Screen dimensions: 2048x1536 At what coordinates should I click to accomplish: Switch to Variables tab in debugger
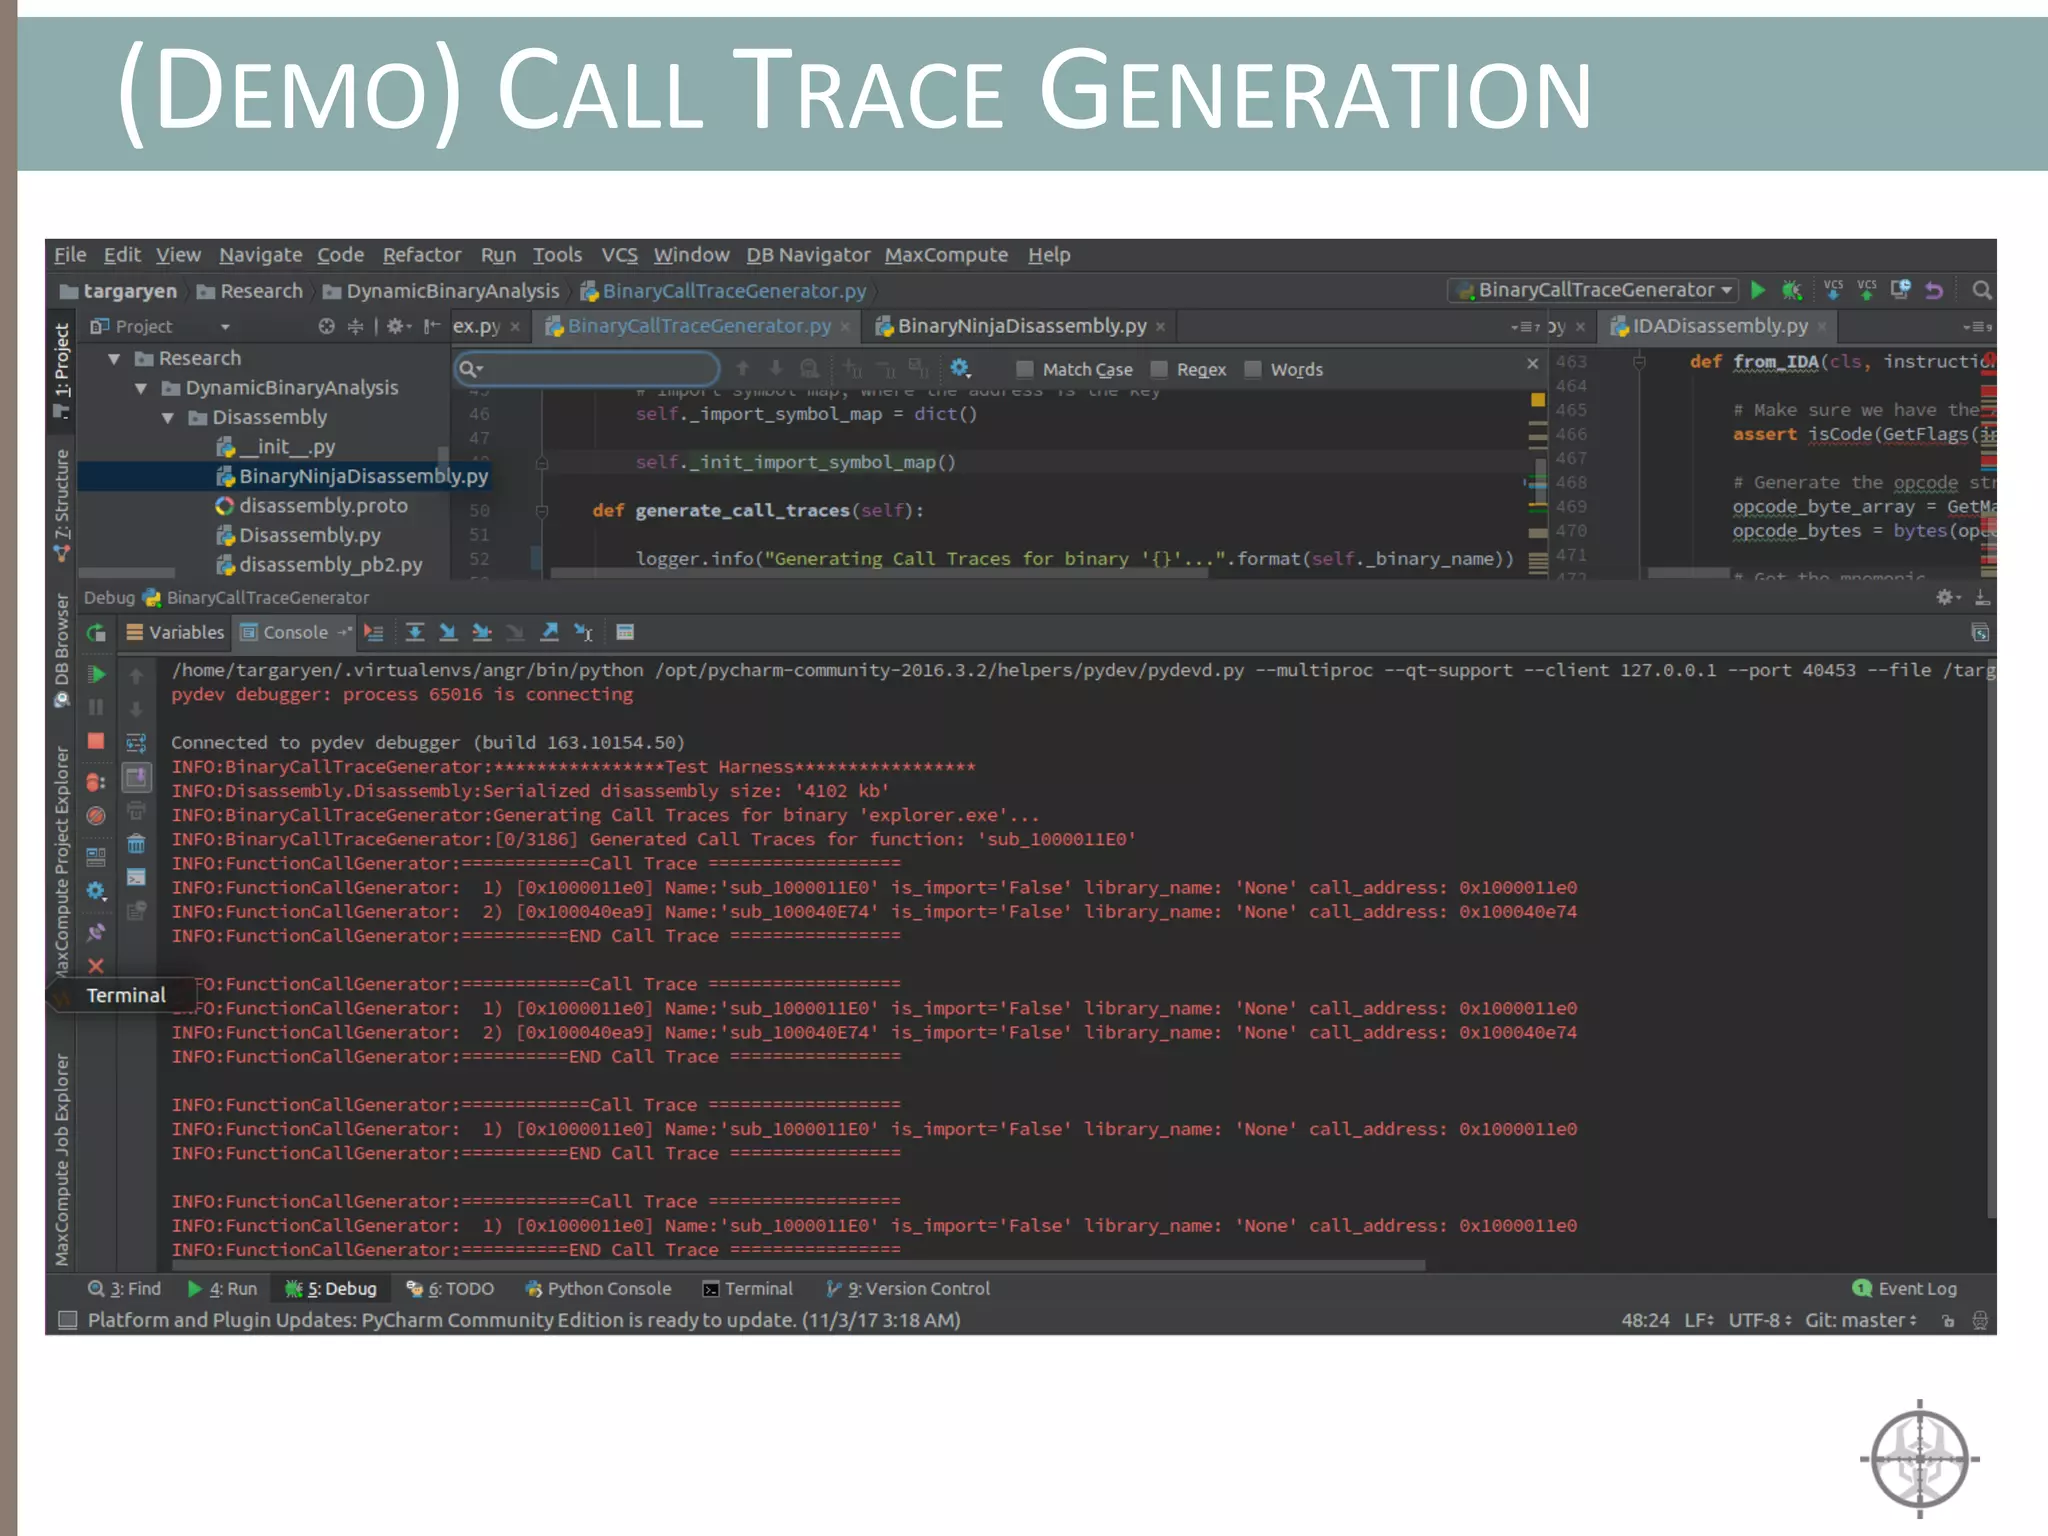pos(176,632)
